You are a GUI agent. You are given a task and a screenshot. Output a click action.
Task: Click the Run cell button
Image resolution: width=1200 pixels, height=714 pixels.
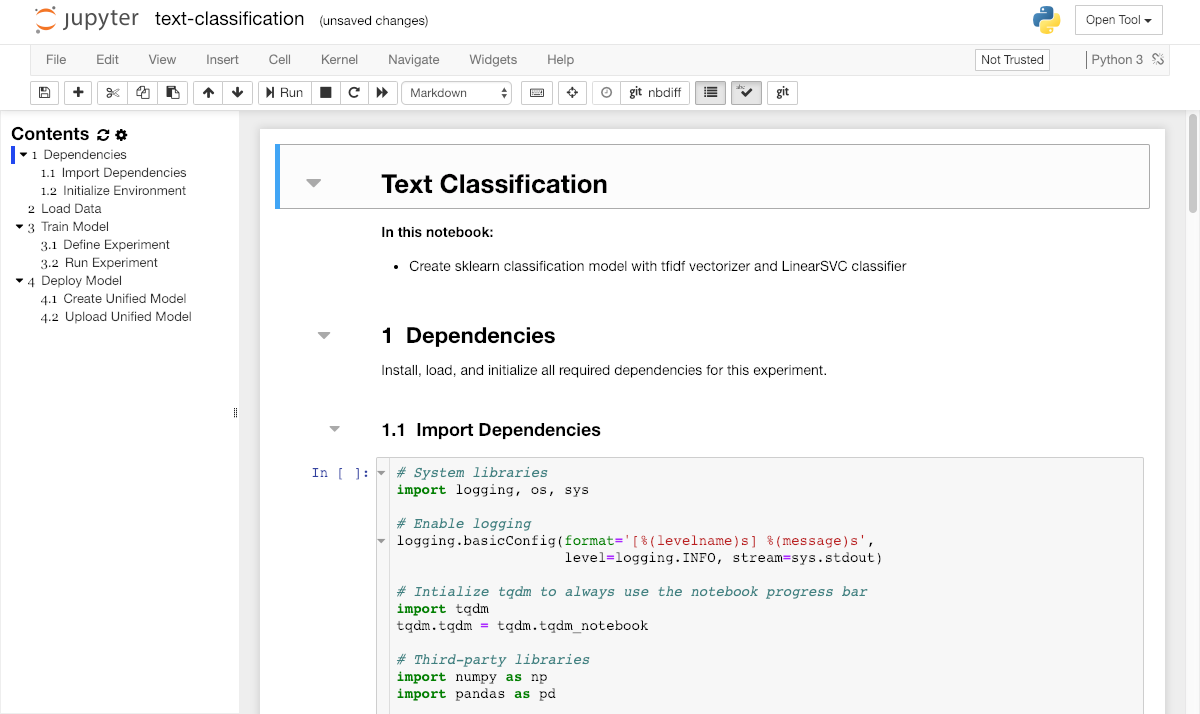click(283, 93)
